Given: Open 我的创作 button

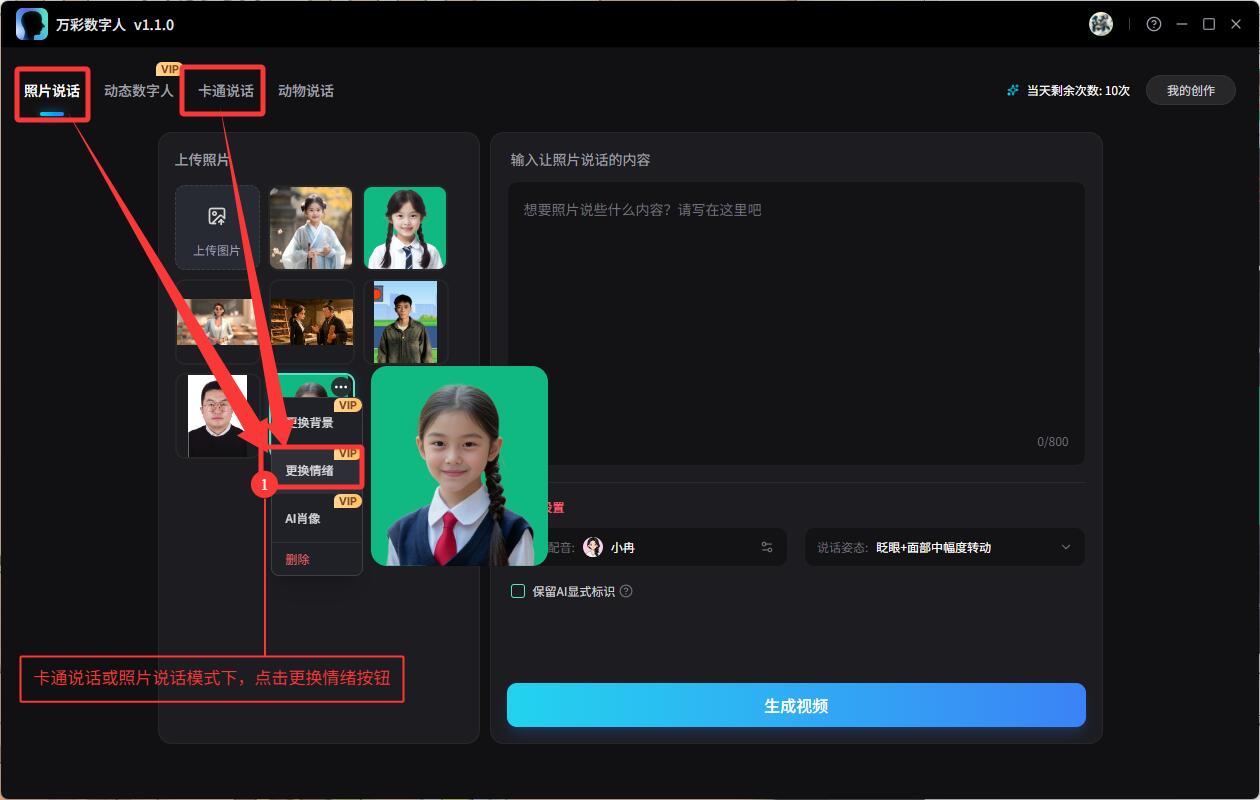Looking at the screenshot, I should coord(1190,90).
